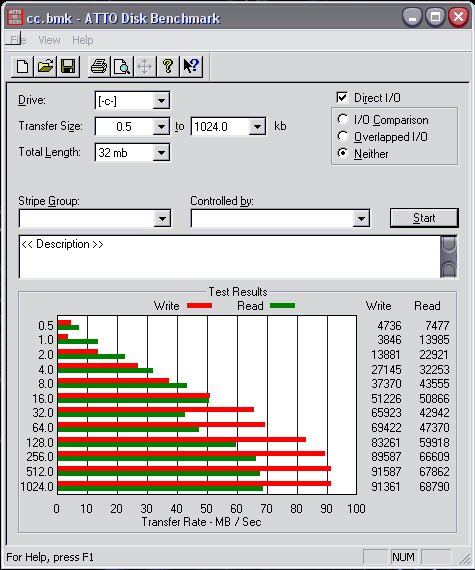Expand the Total Length dropdown
The image size is (475, 570).
click(161, 153)
